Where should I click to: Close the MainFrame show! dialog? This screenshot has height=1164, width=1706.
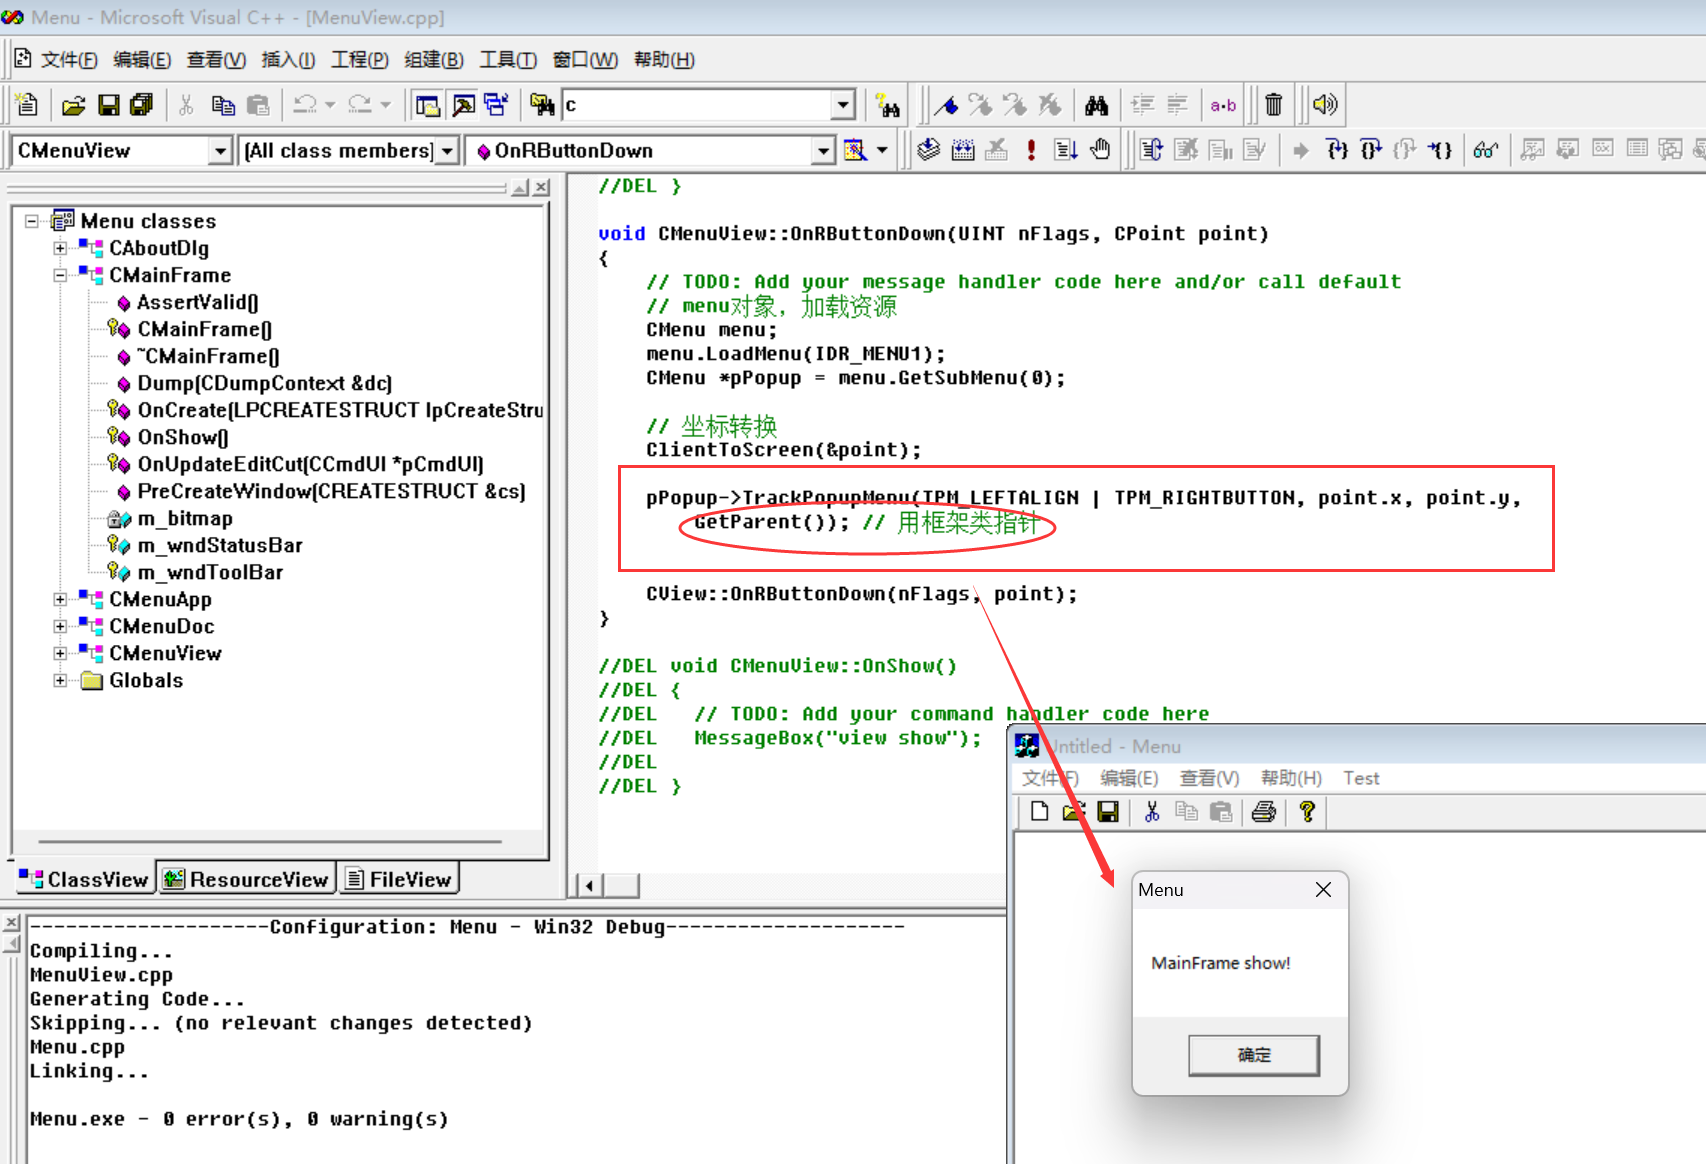pos(1323,890)
